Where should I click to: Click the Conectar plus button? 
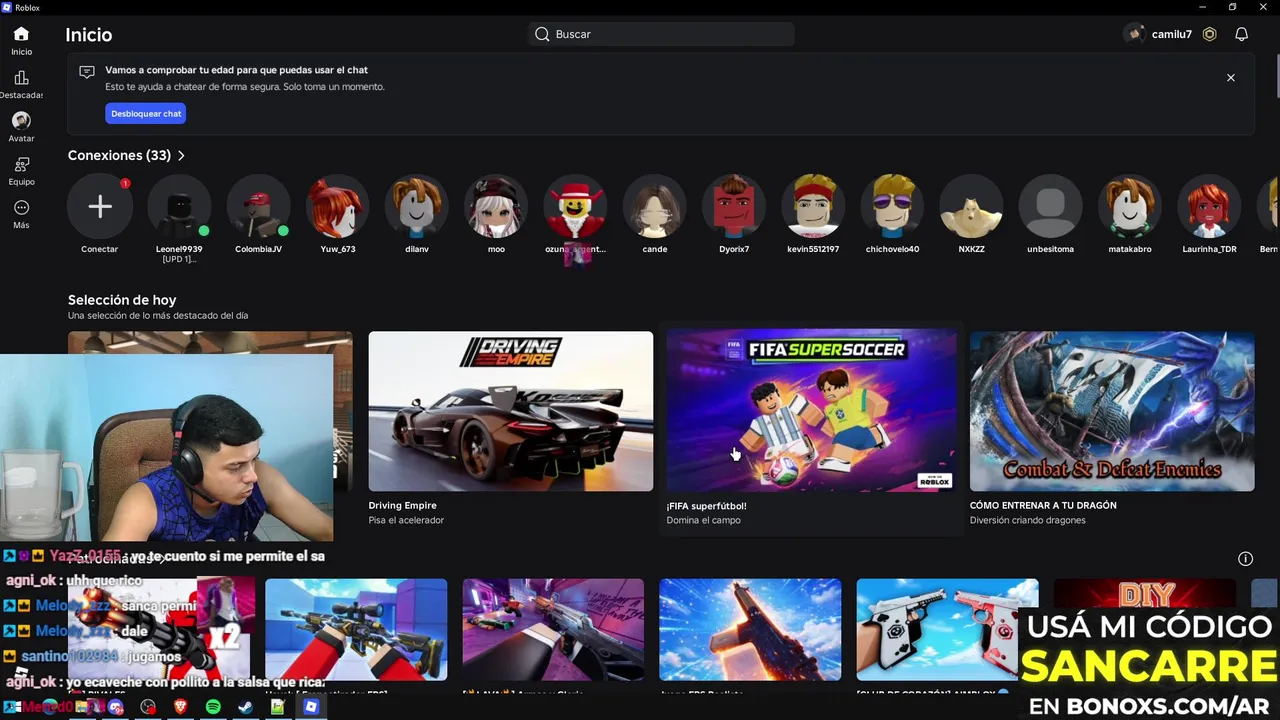(99, 207)
